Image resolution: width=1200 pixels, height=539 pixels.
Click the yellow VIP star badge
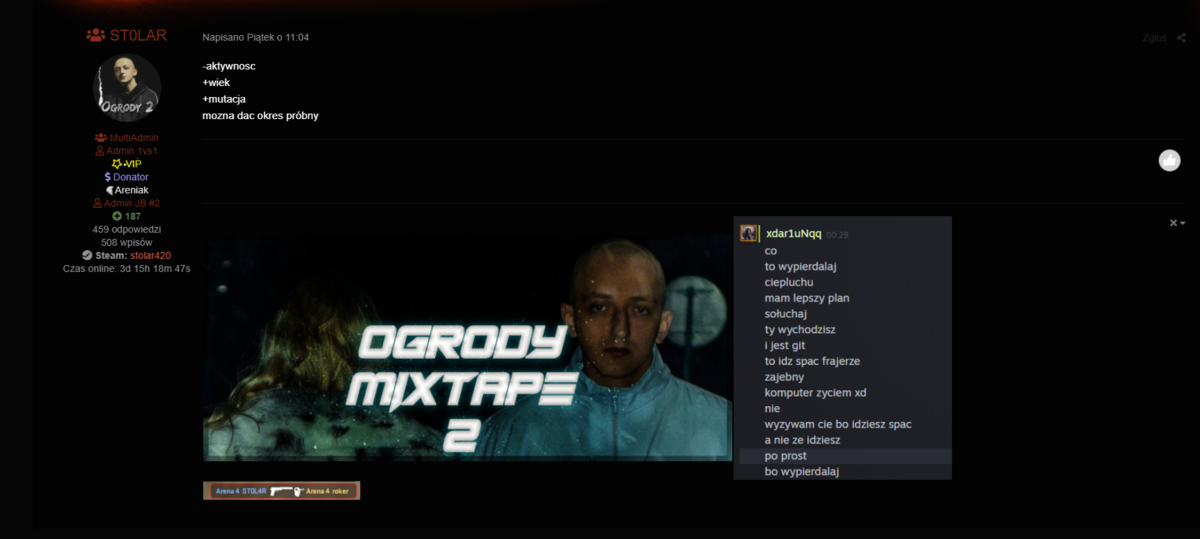click(117, 164)
